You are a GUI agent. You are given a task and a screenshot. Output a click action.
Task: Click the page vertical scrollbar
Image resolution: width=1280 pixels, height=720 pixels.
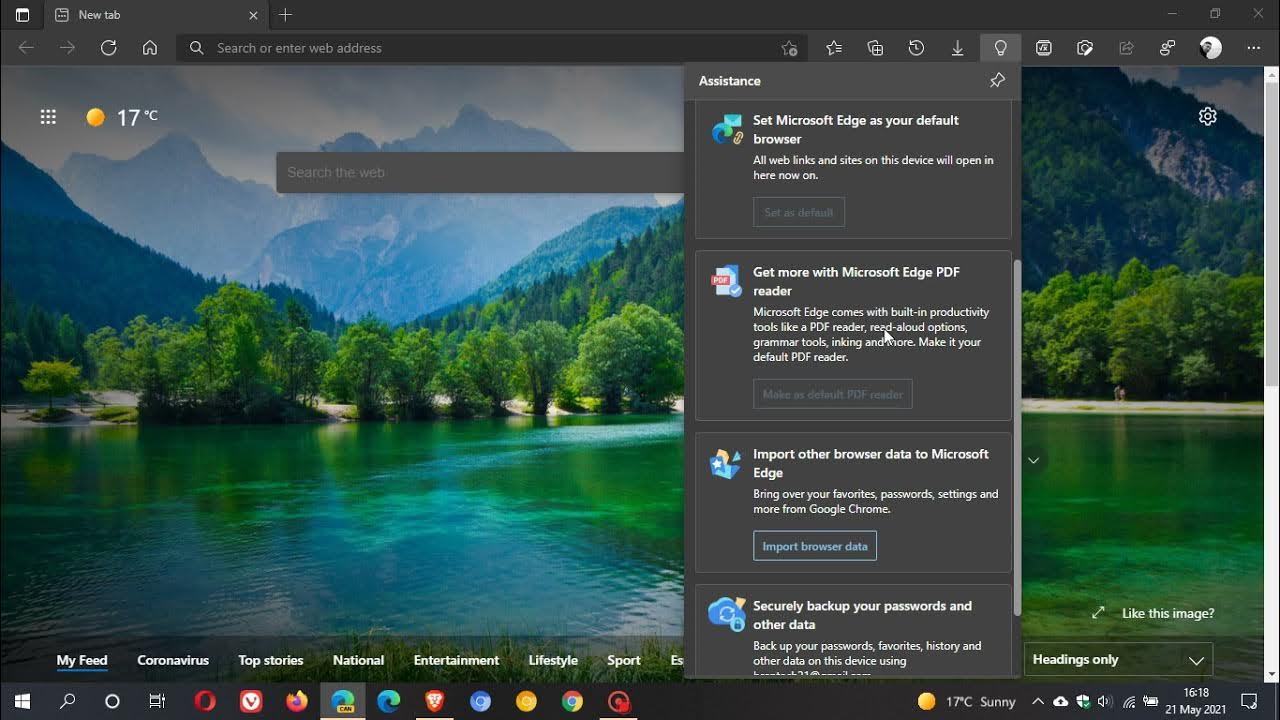point(1272,235)
